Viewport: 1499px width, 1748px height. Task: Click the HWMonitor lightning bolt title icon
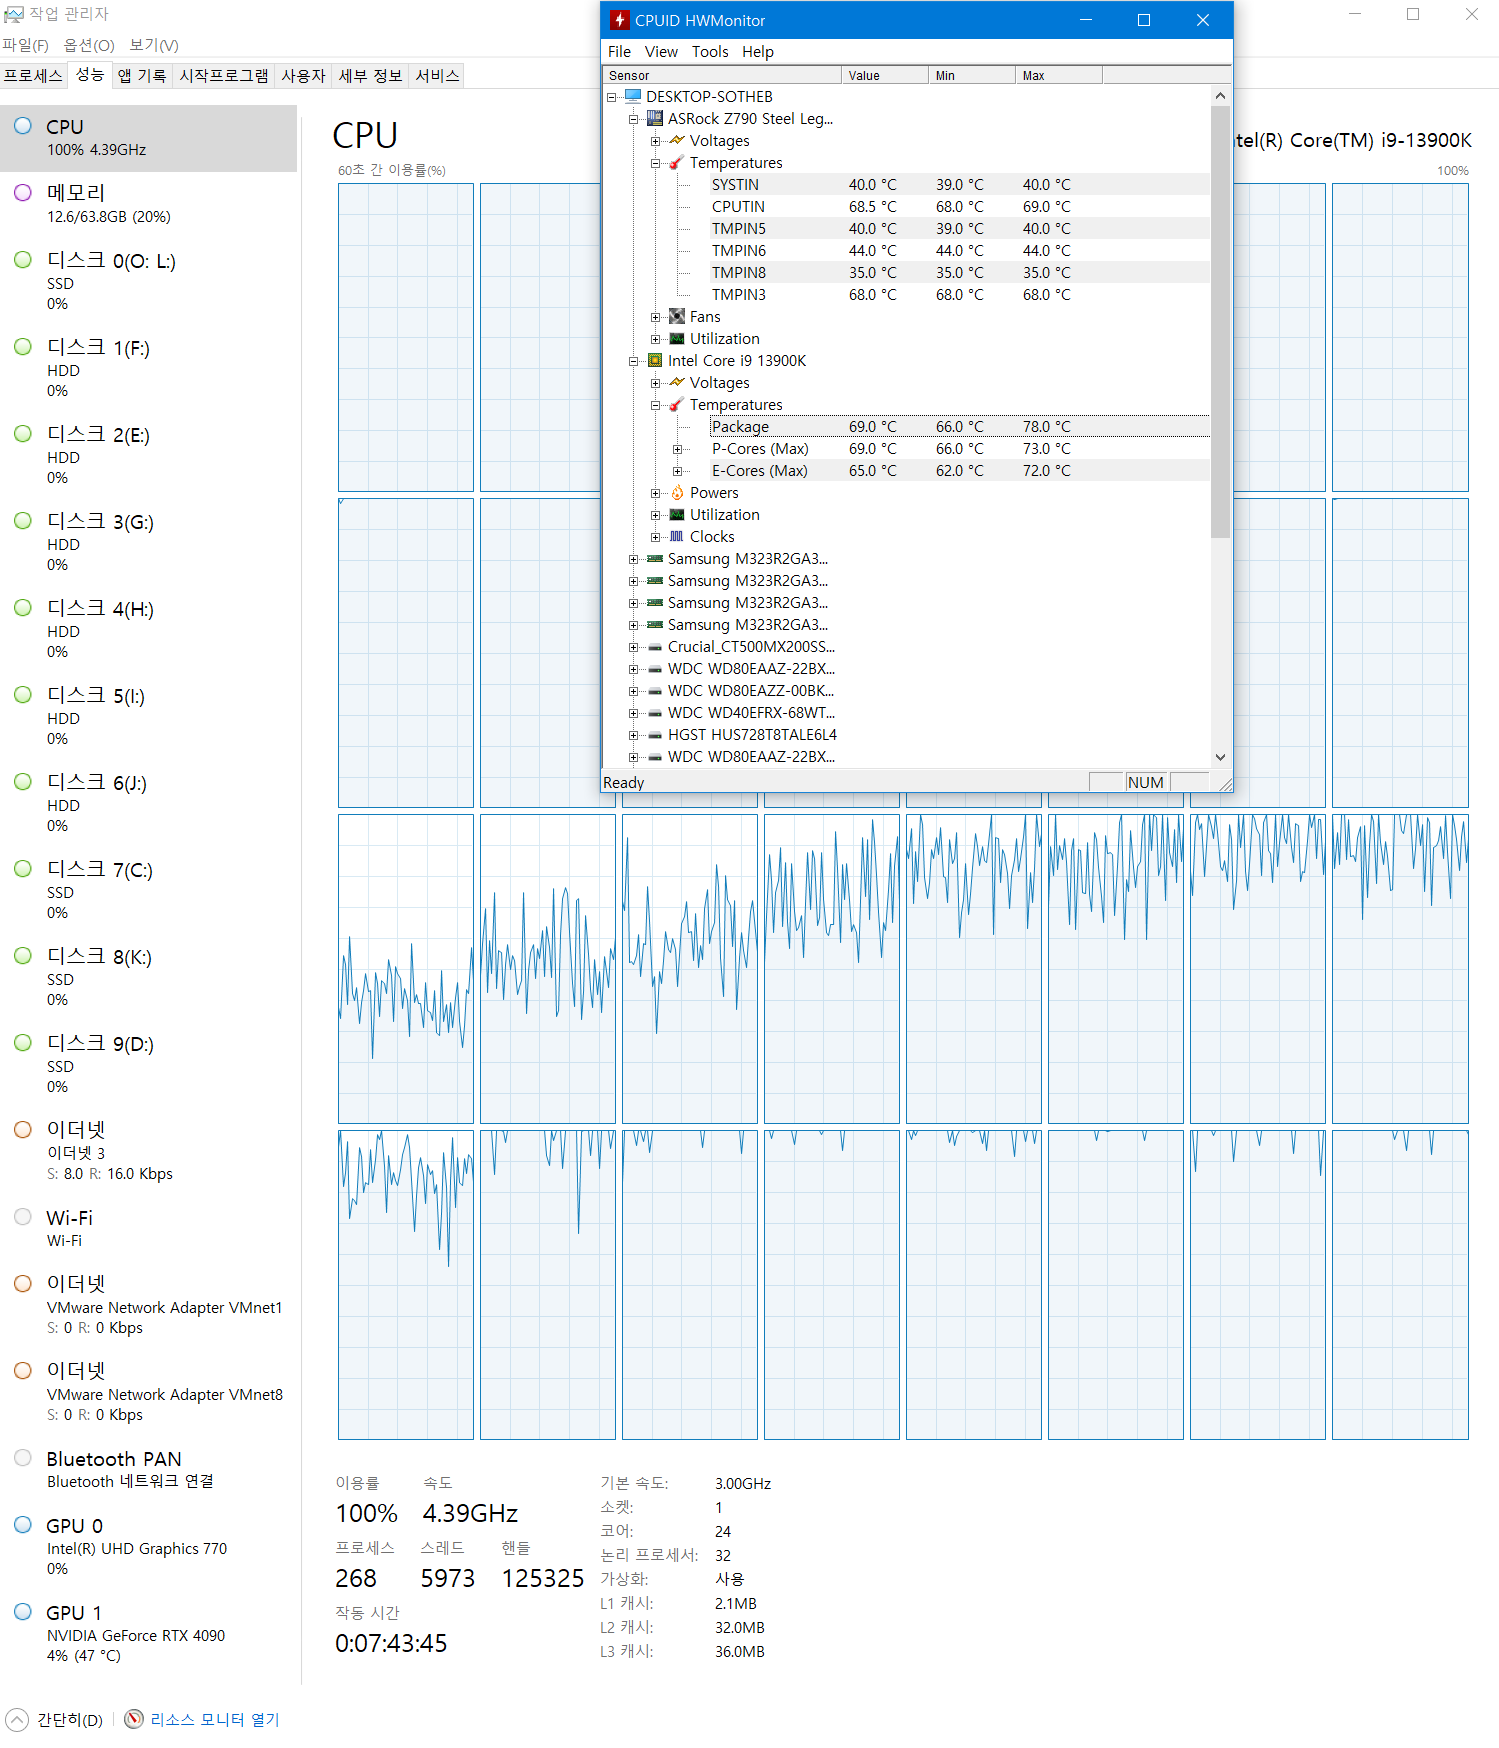[620, 20]
